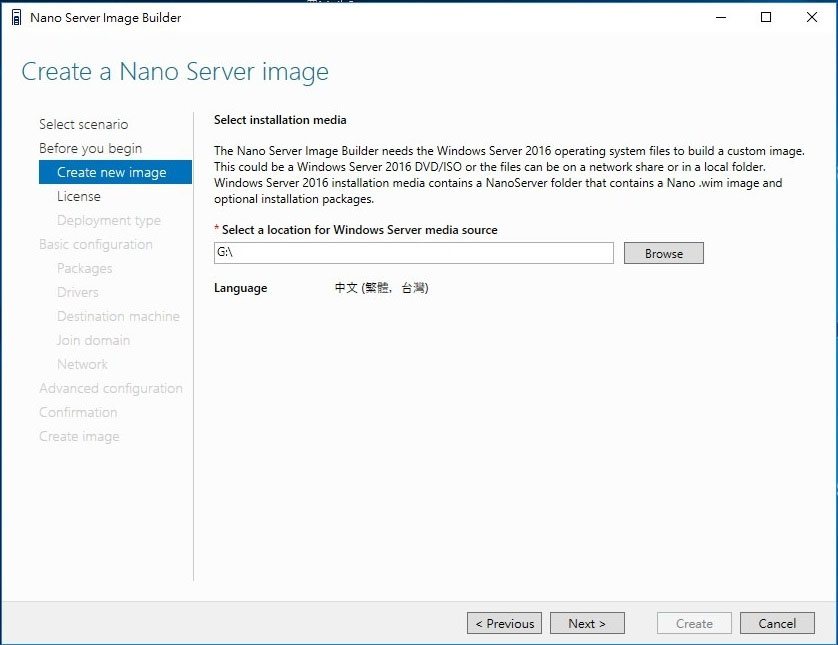Click the 'Create a Nano Server image' title
838x645 pixels.
click(175, 72)
